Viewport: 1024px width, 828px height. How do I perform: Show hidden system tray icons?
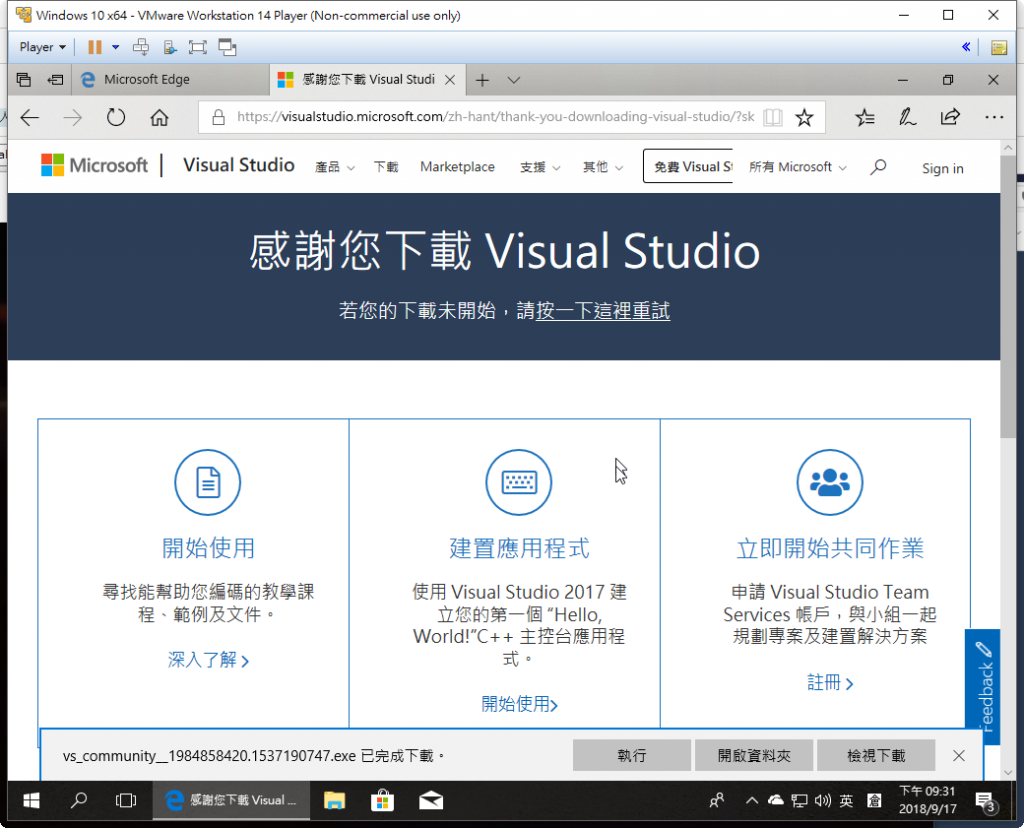[752, 801]
